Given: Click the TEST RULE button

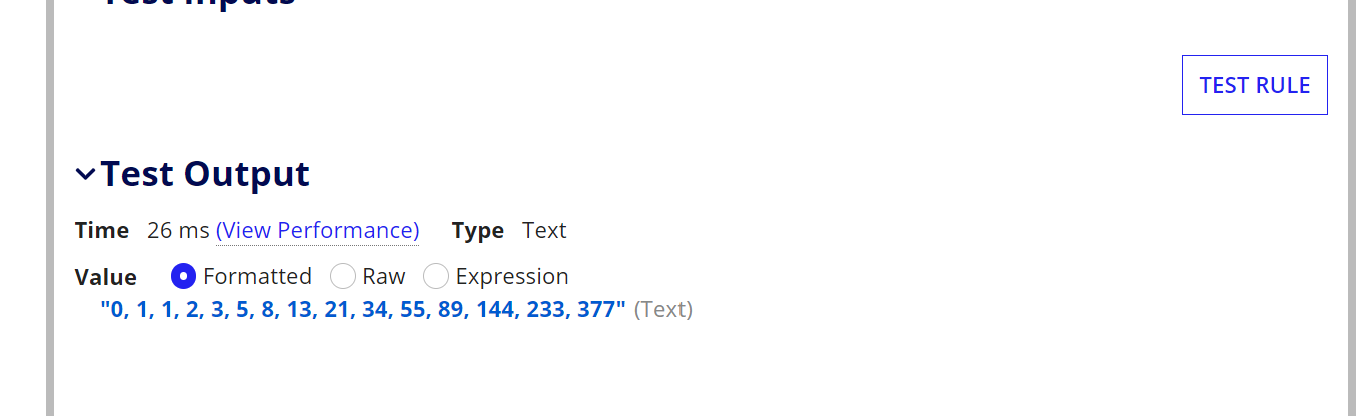Looking at the screenshot, I should point(1254,85).
